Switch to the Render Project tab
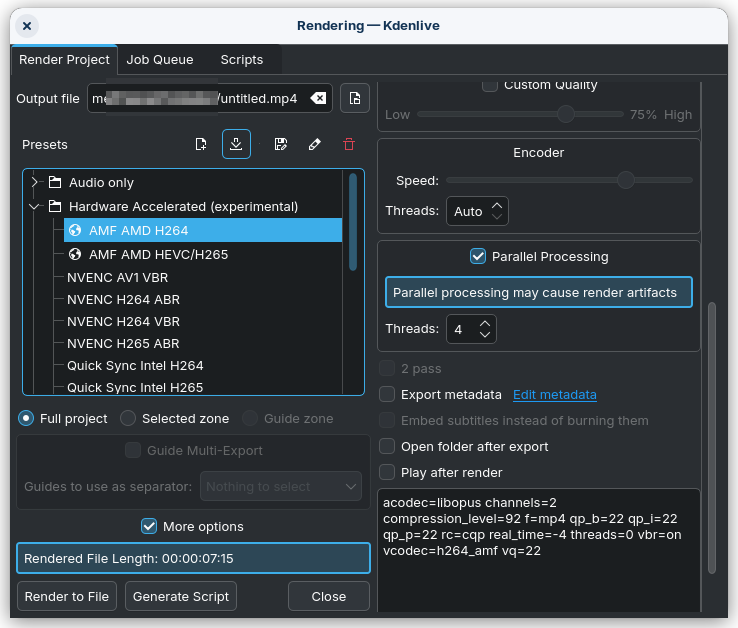The width and height of the screenshot is (738, 628). click(x=64, y=60)
